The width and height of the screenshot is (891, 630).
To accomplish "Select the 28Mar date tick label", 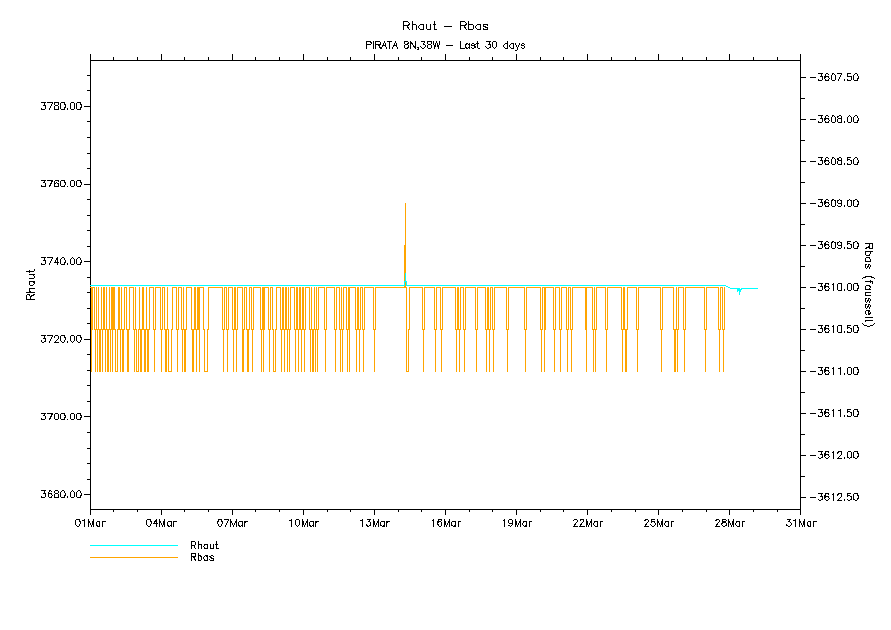I will [729, 522].
